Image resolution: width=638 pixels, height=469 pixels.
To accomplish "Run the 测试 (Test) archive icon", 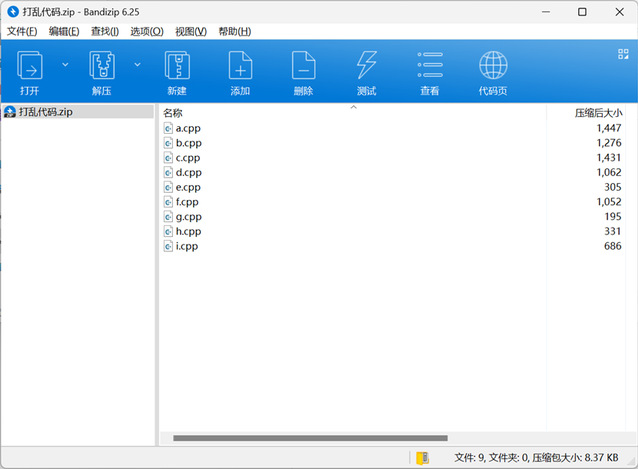I will click(366, 67).
